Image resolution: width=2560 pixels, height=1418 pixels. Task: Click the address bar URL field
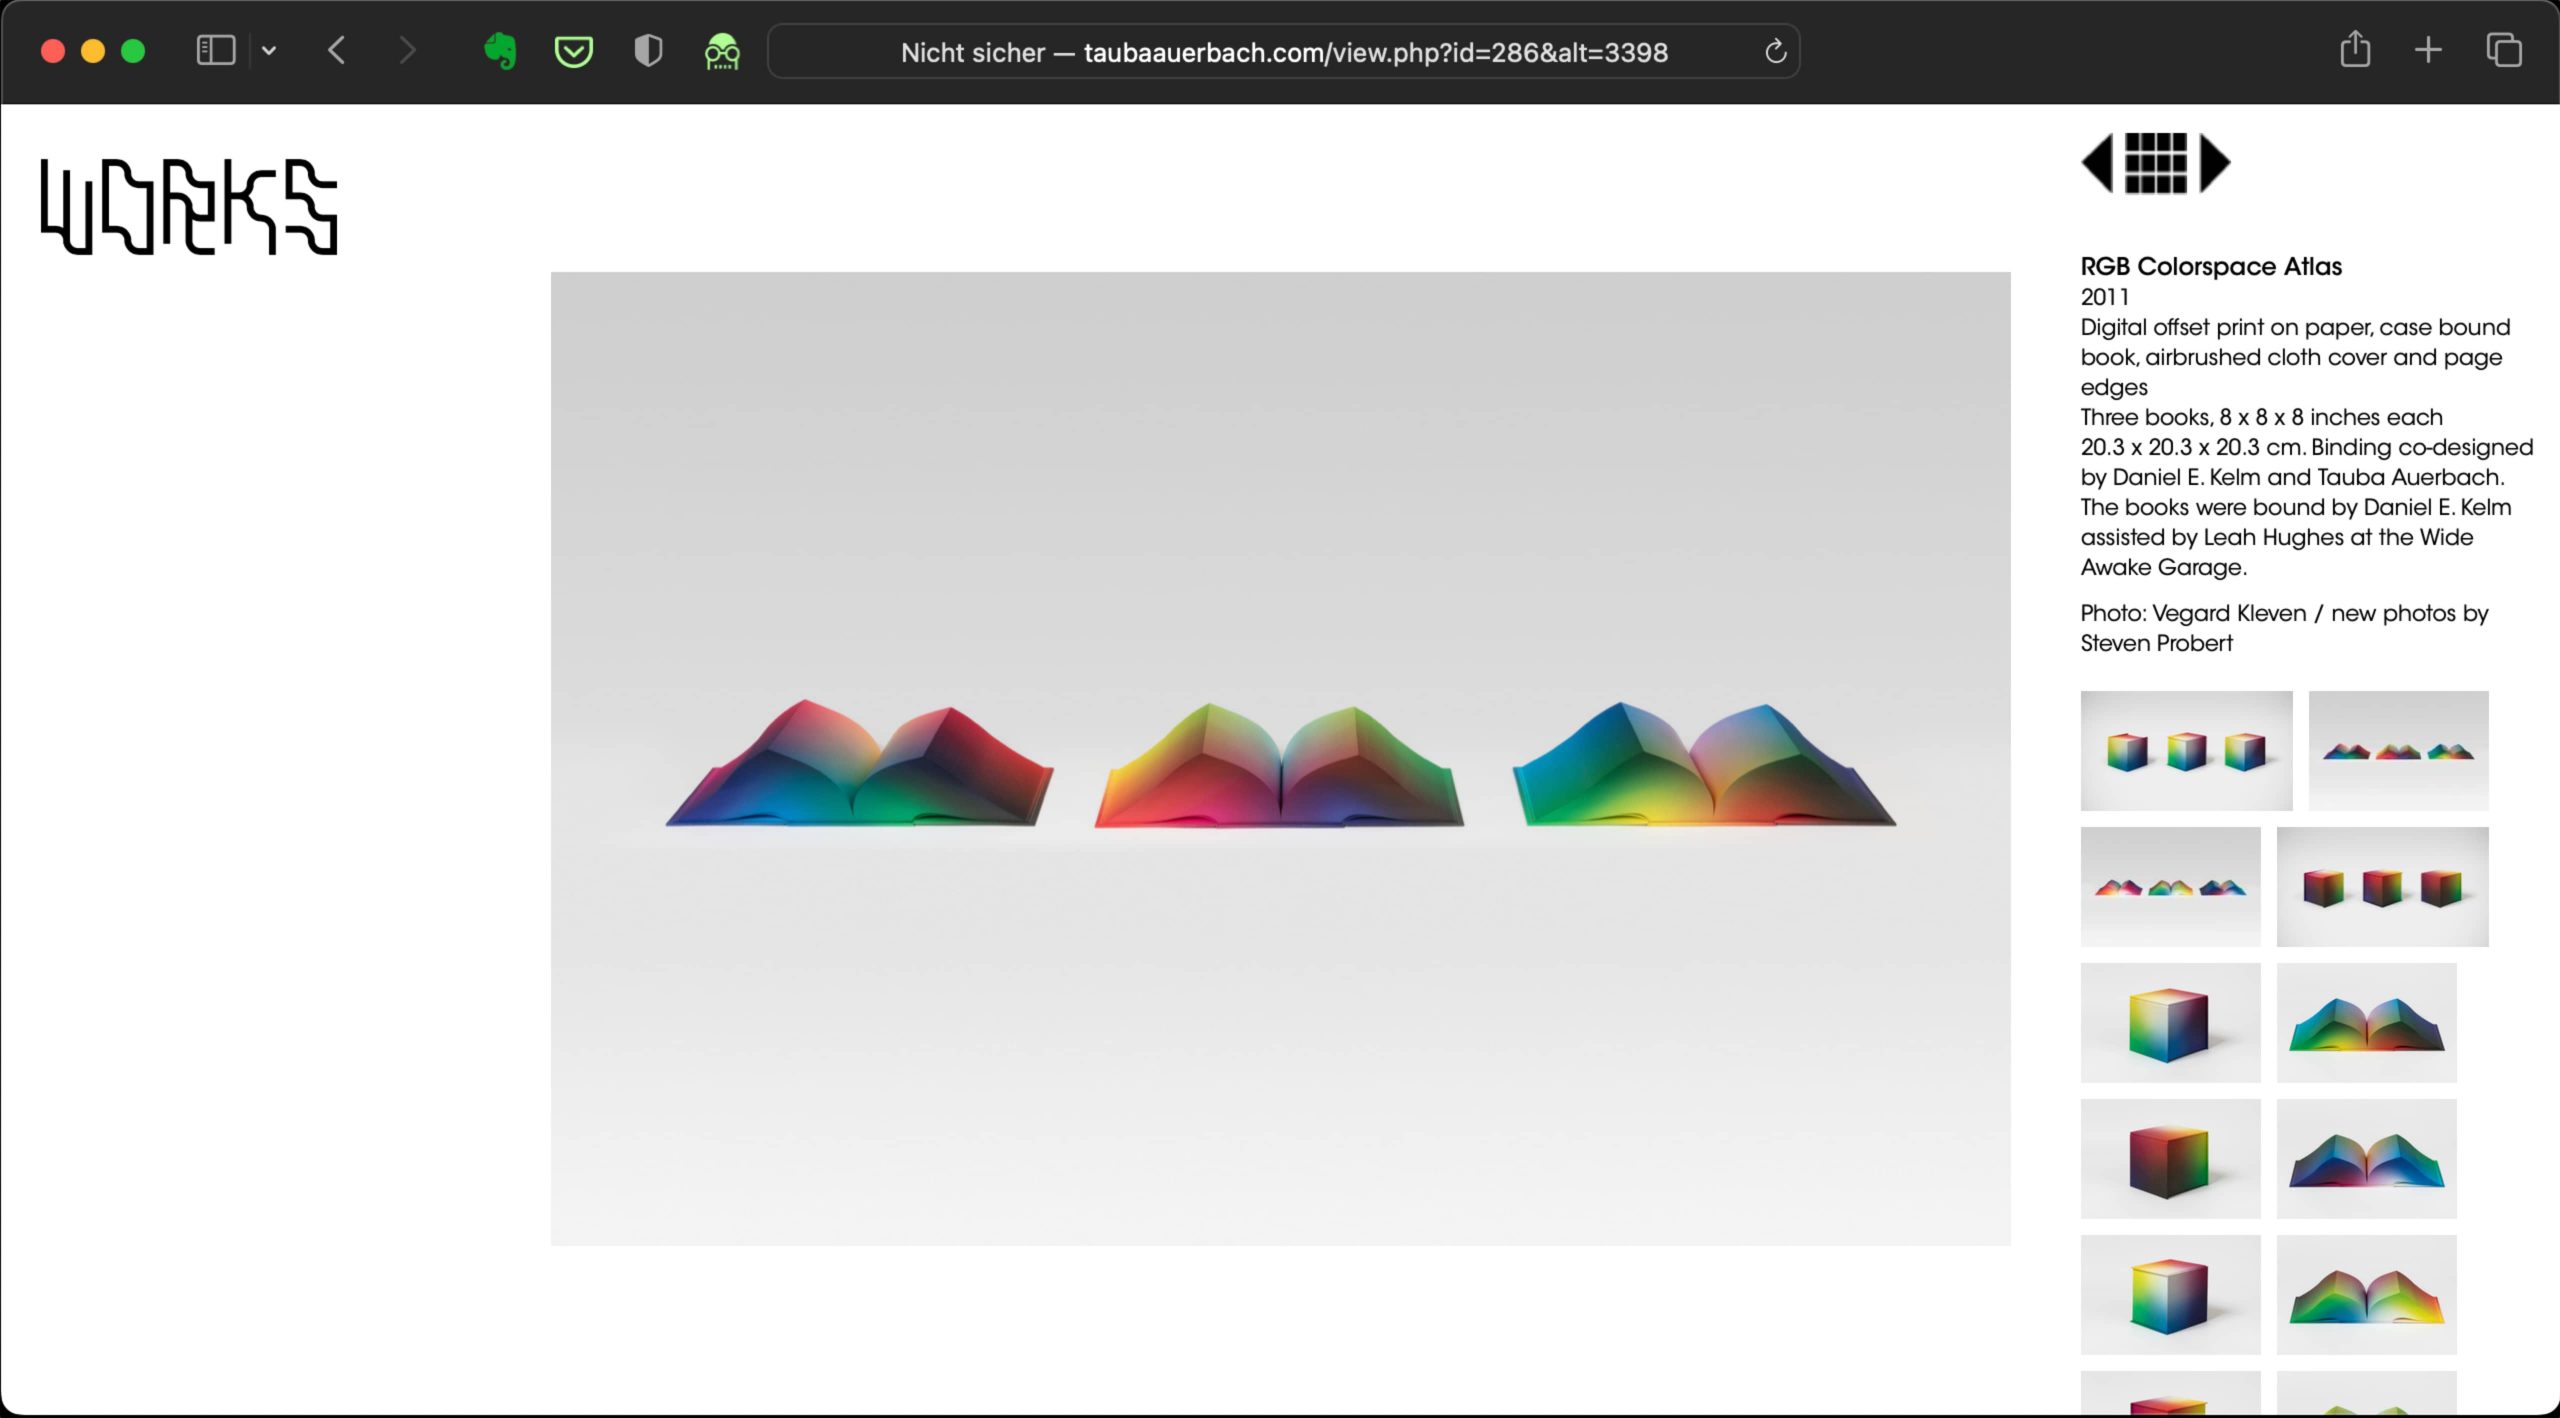click(x=1284, y=52)
